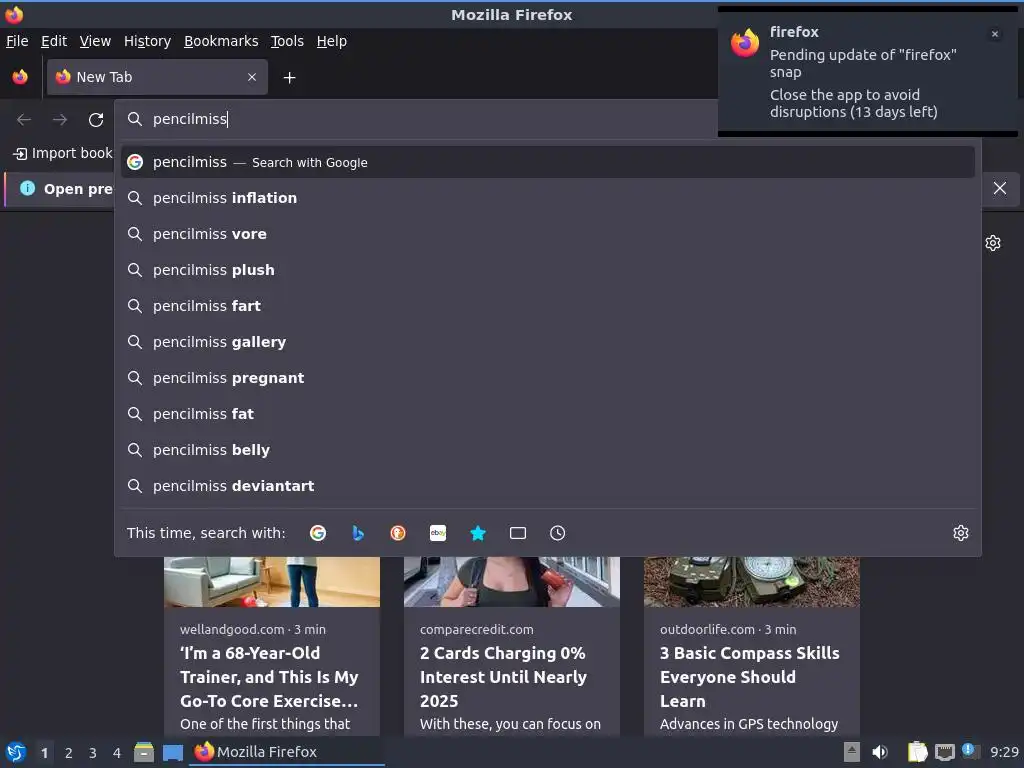
Task: Open the File menu
Action: pos(17,41)
